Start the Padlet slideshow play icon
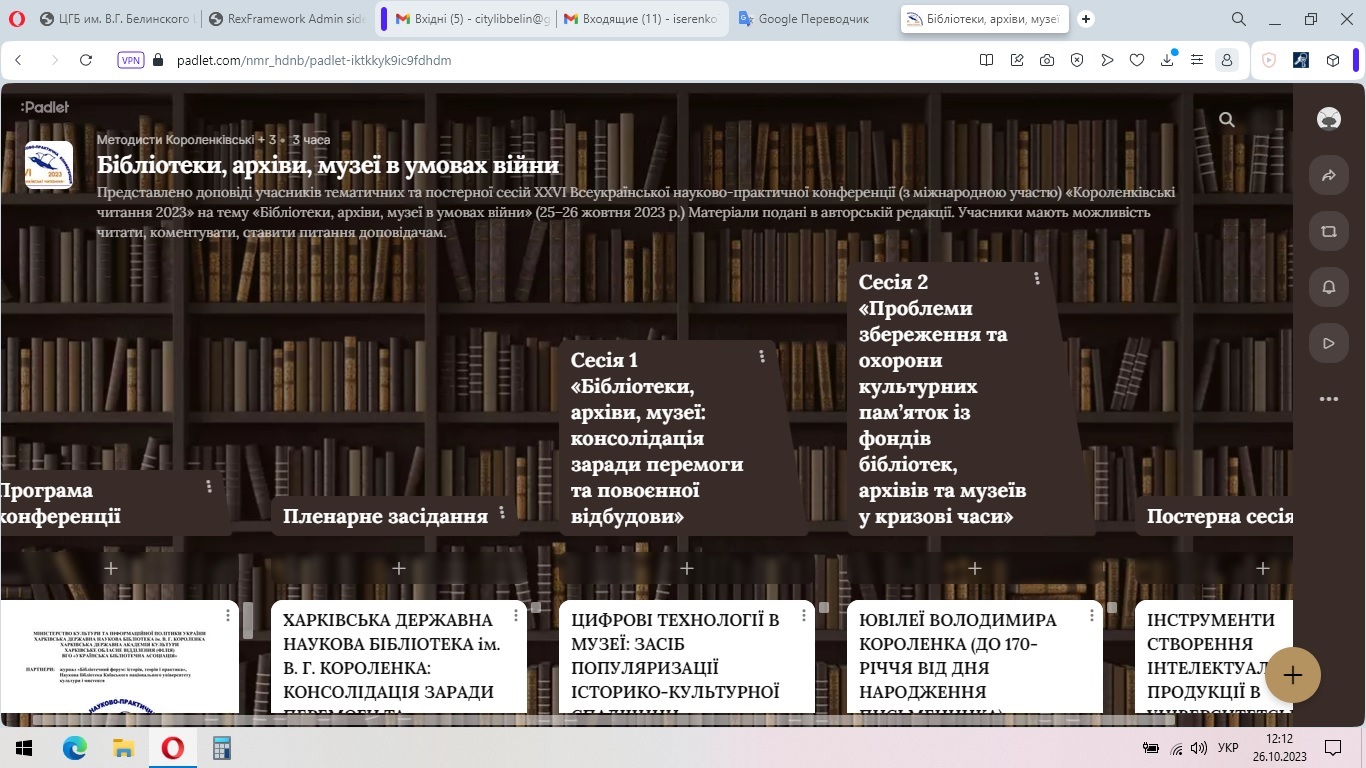Image resolution: width=1366 pixels, height=768 pixels. tap(1328, 343)
